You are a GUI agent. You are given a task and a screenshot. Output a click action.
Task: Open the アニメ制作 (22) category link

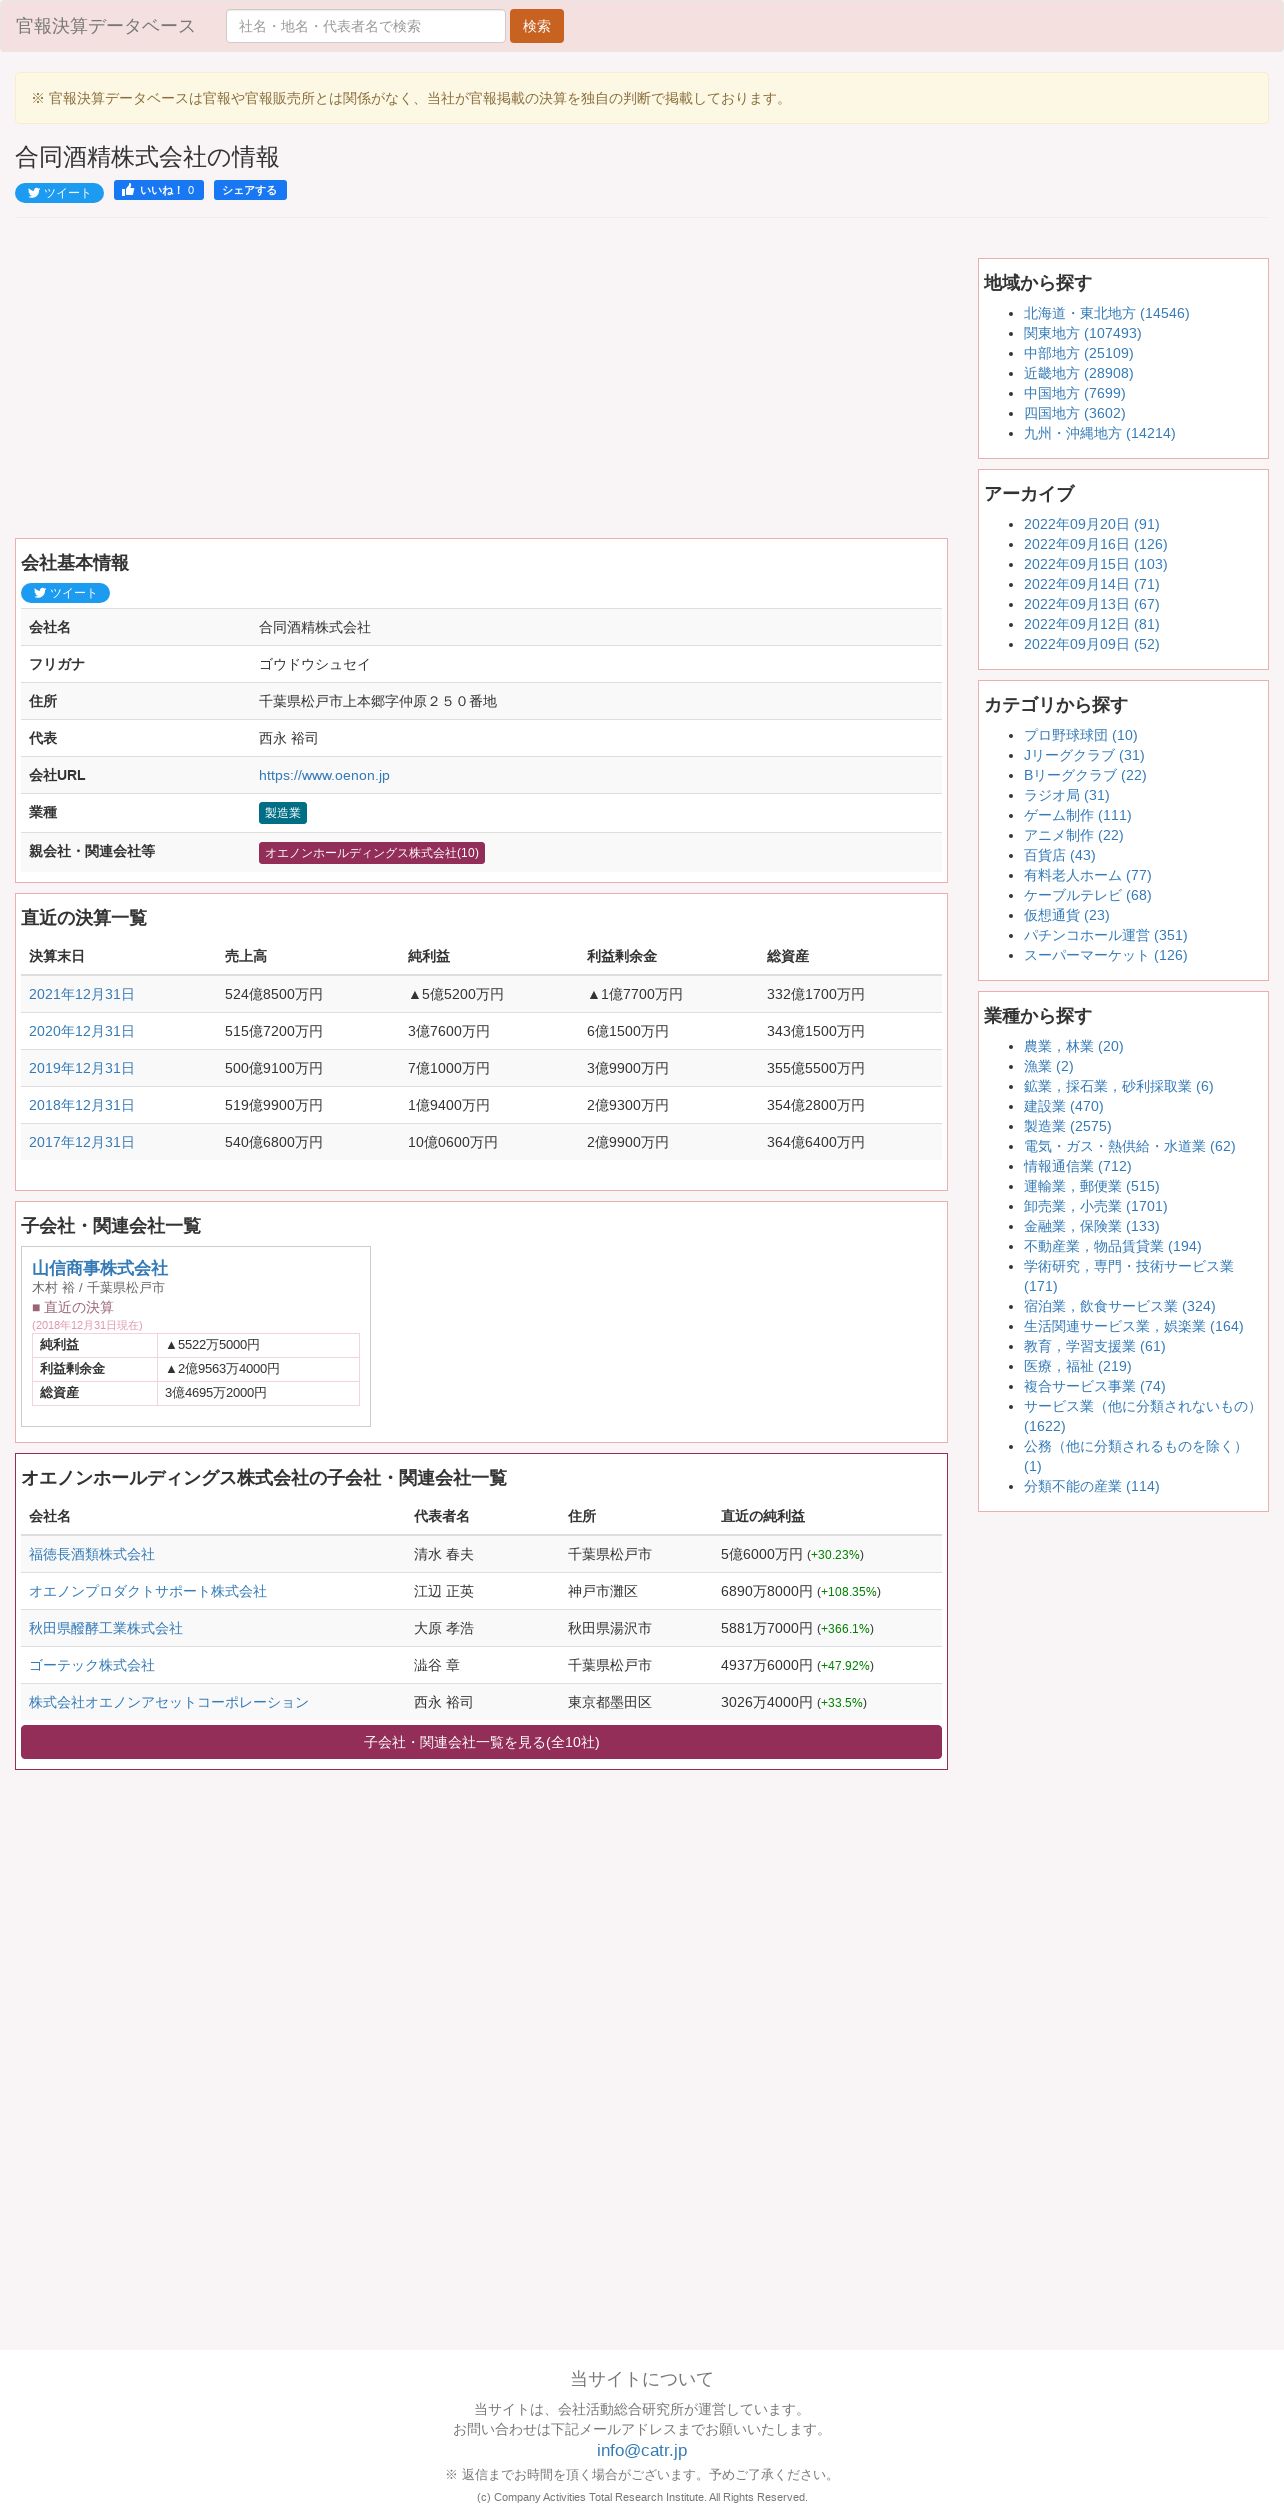1073,835
